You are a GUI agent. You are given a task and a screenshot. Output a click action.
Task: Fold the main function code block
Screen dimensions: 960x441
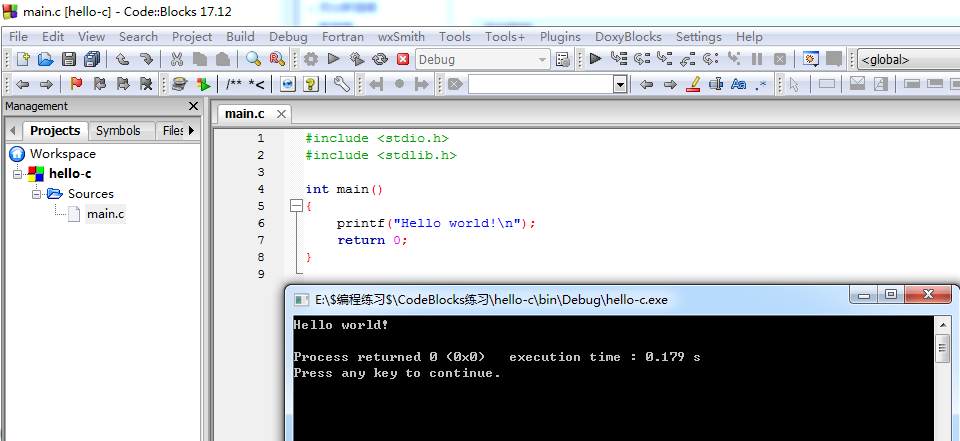tap(296, 206)
